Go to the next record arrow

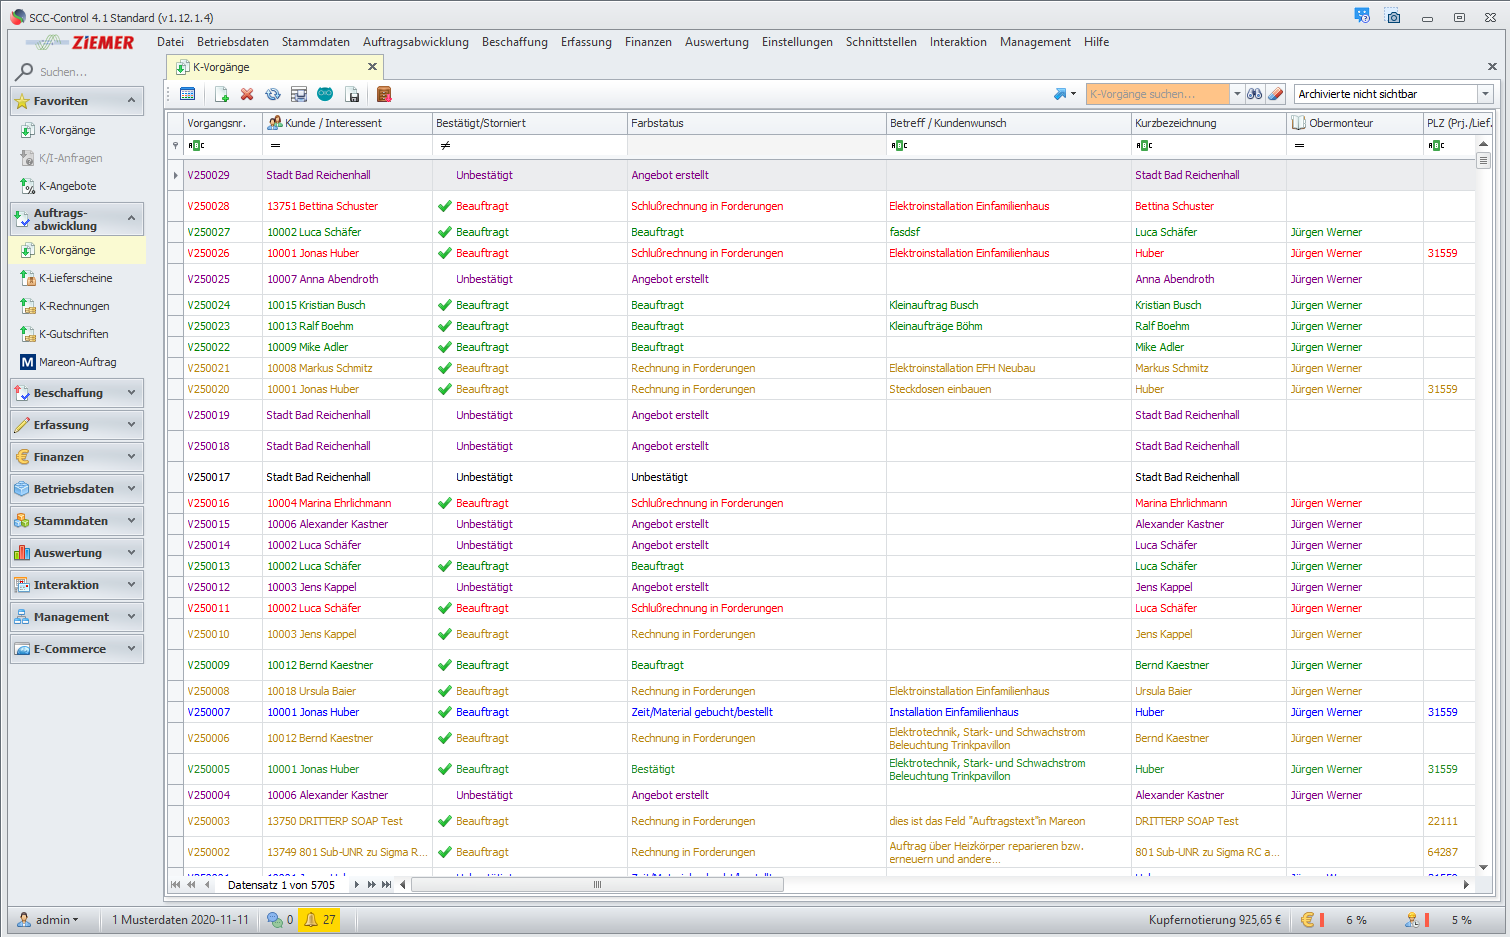click(x=357, y=885)
